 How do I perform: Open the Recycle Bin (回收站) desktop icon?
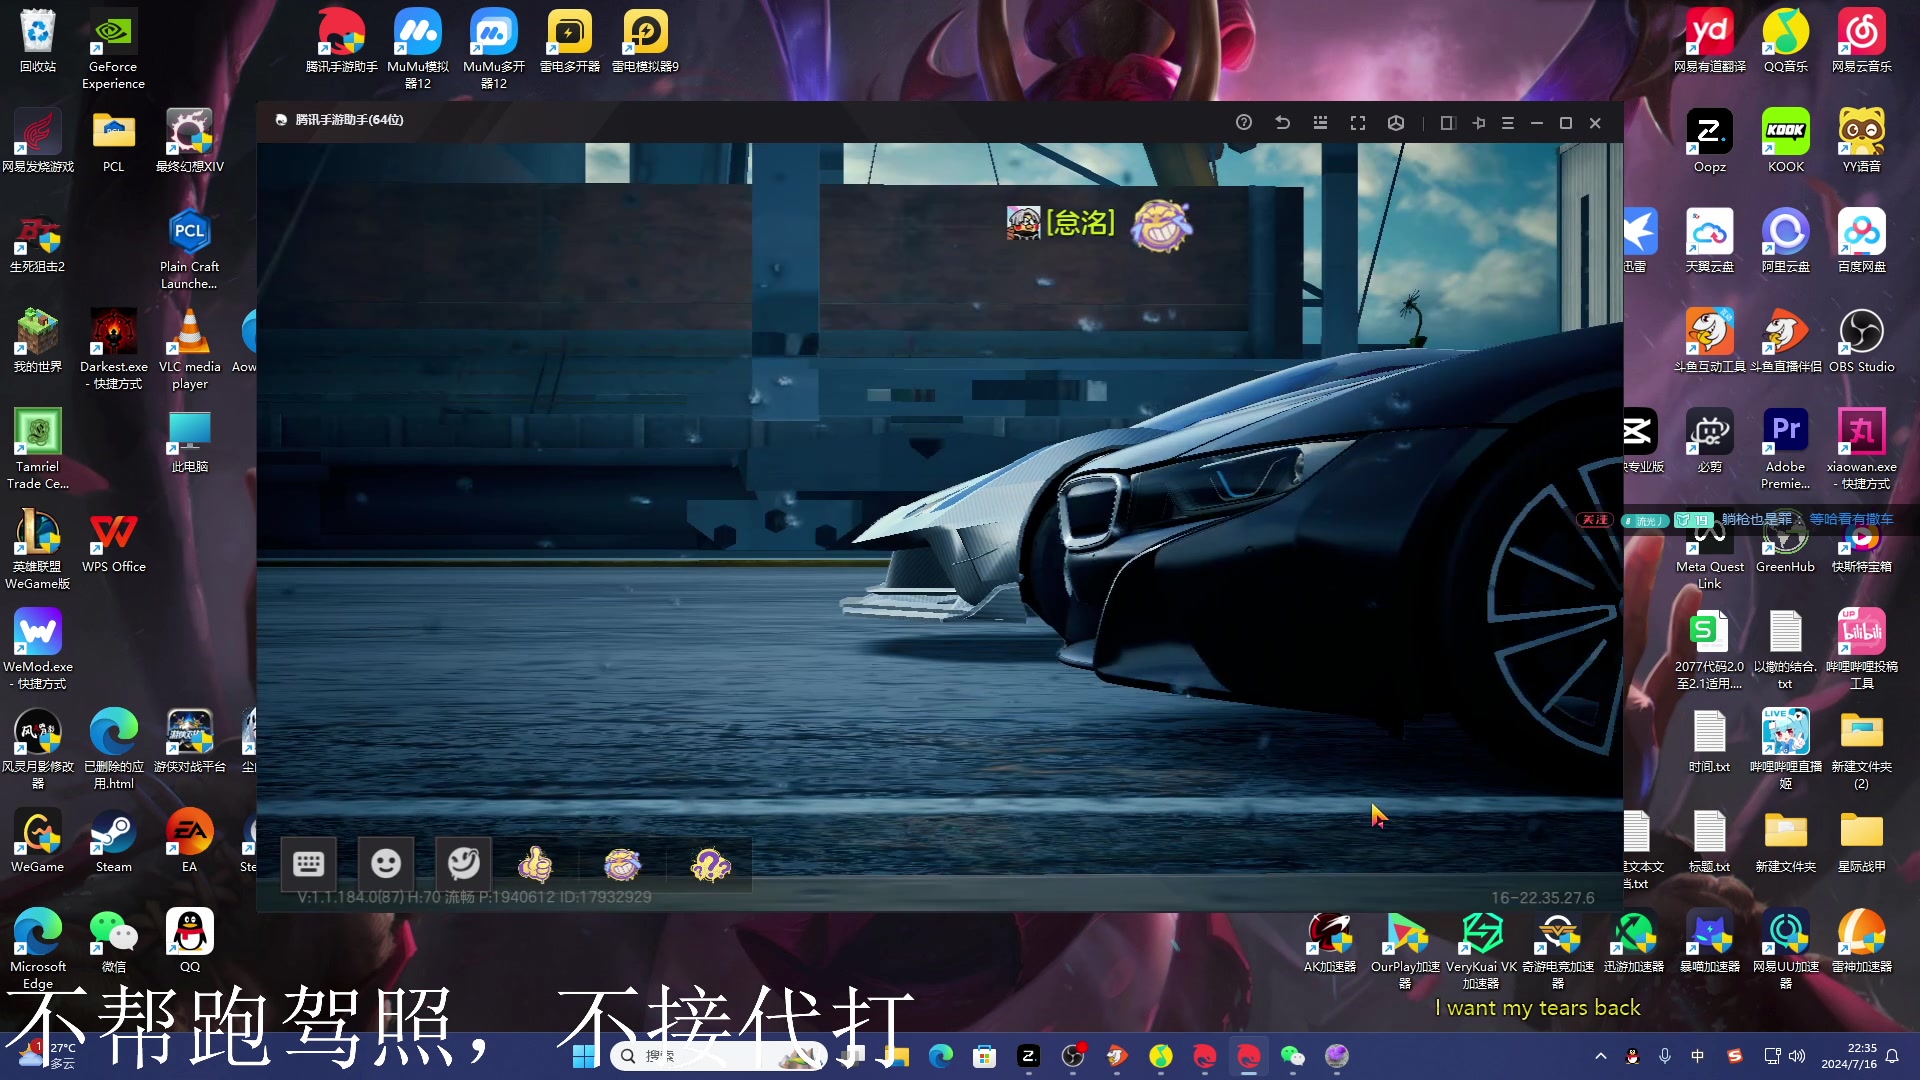[x=38, y=42]
